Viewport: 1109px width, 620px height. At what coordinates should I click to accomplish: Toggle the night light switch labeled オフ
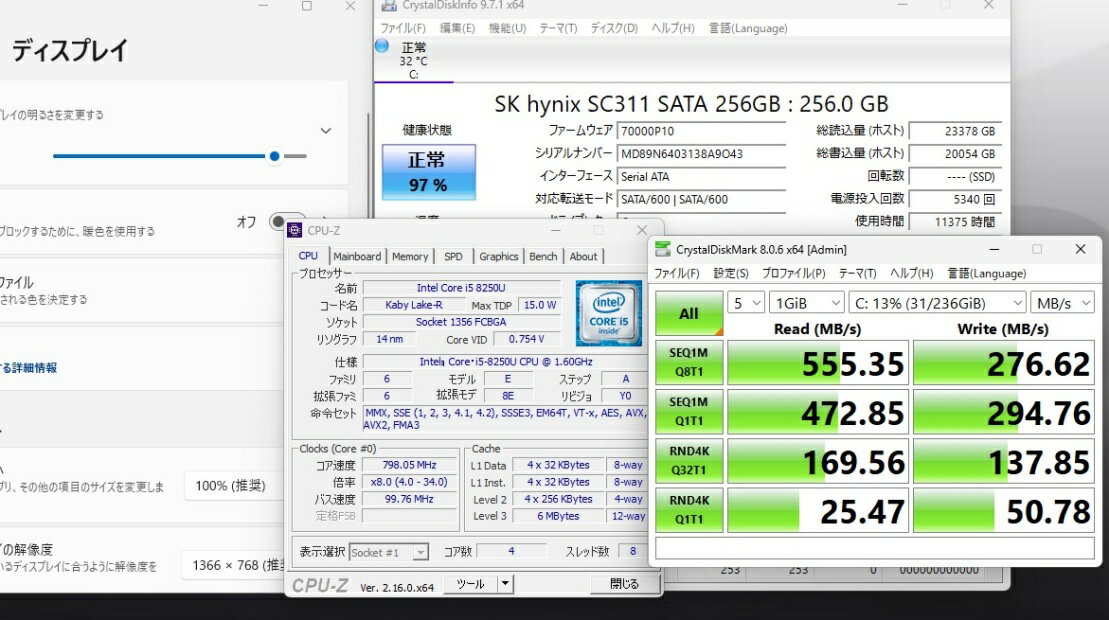click(x=284, y=221)
